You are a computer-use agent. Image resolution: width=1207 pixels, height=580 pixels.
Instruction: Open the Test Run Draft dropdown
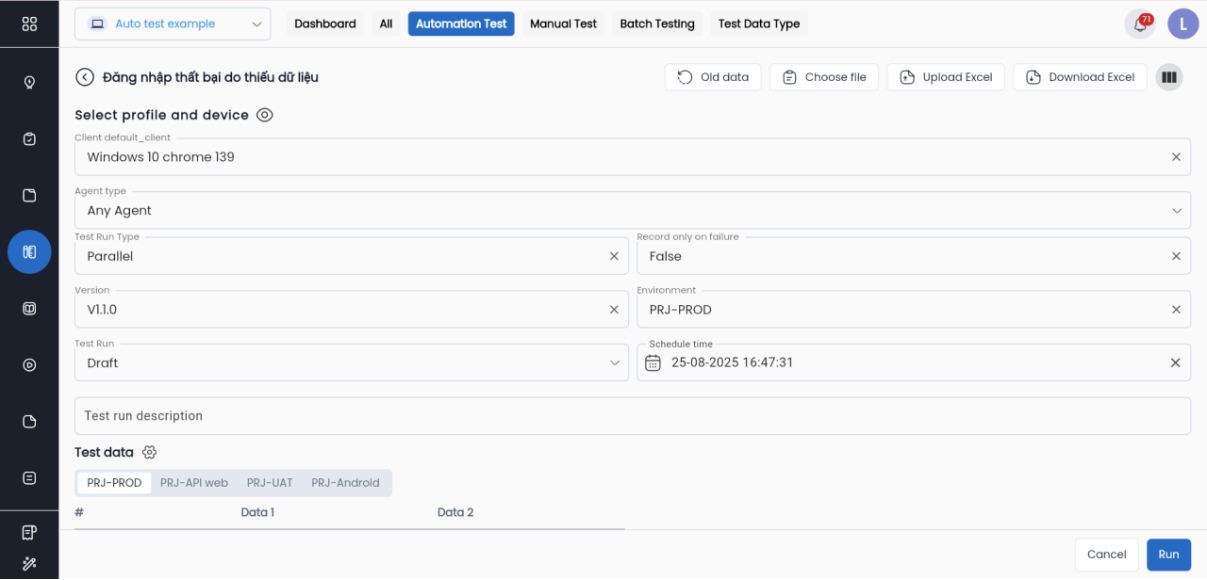click(x=614, y=363)
